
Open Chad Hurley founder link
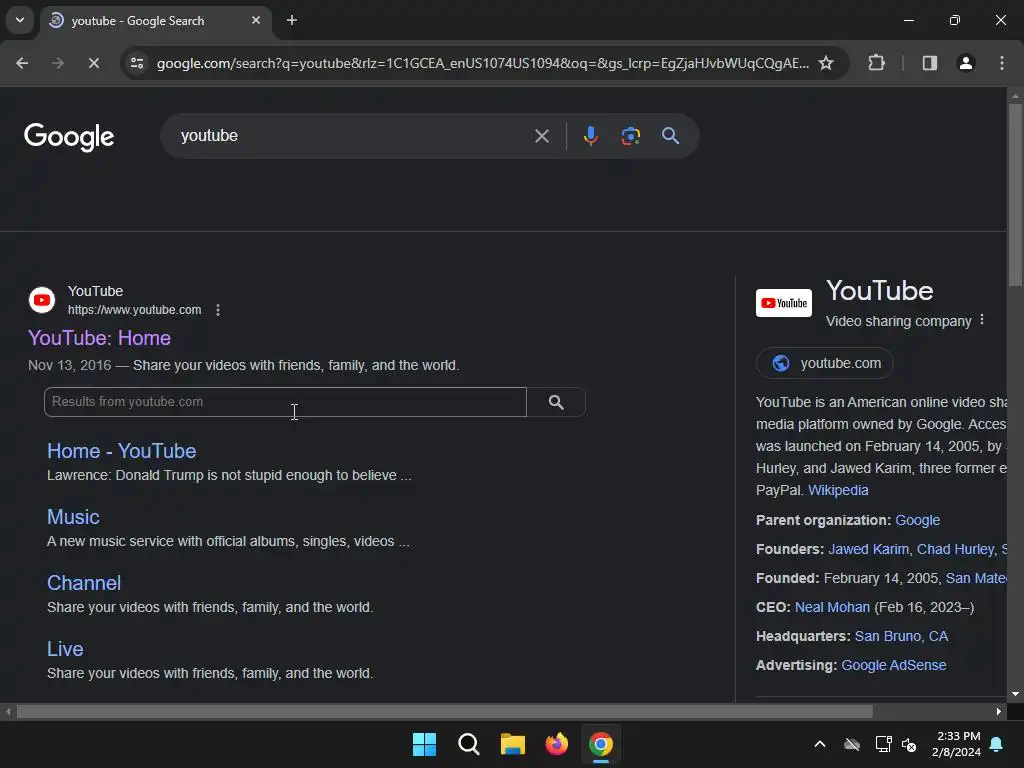(x=955, y=549)
